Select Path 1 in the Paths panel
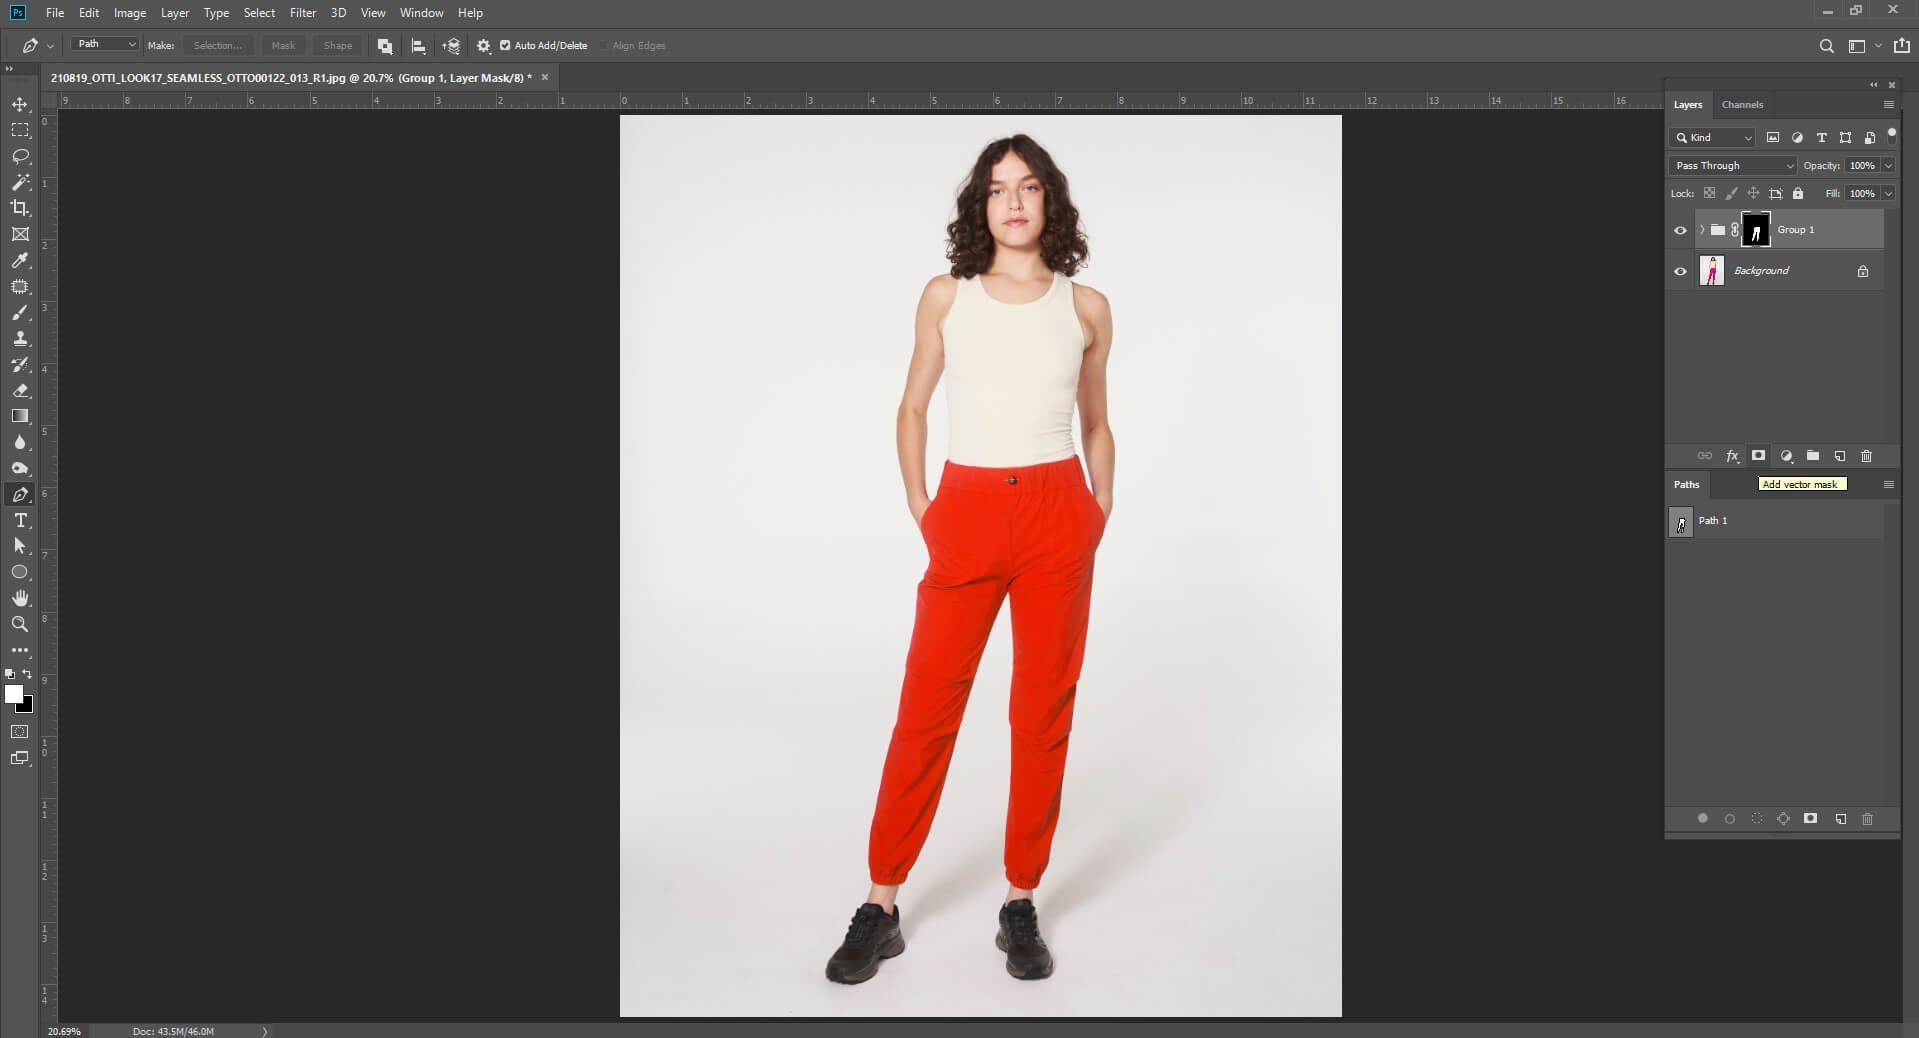This screenshot has height=1038, width=1919. 1714,521
